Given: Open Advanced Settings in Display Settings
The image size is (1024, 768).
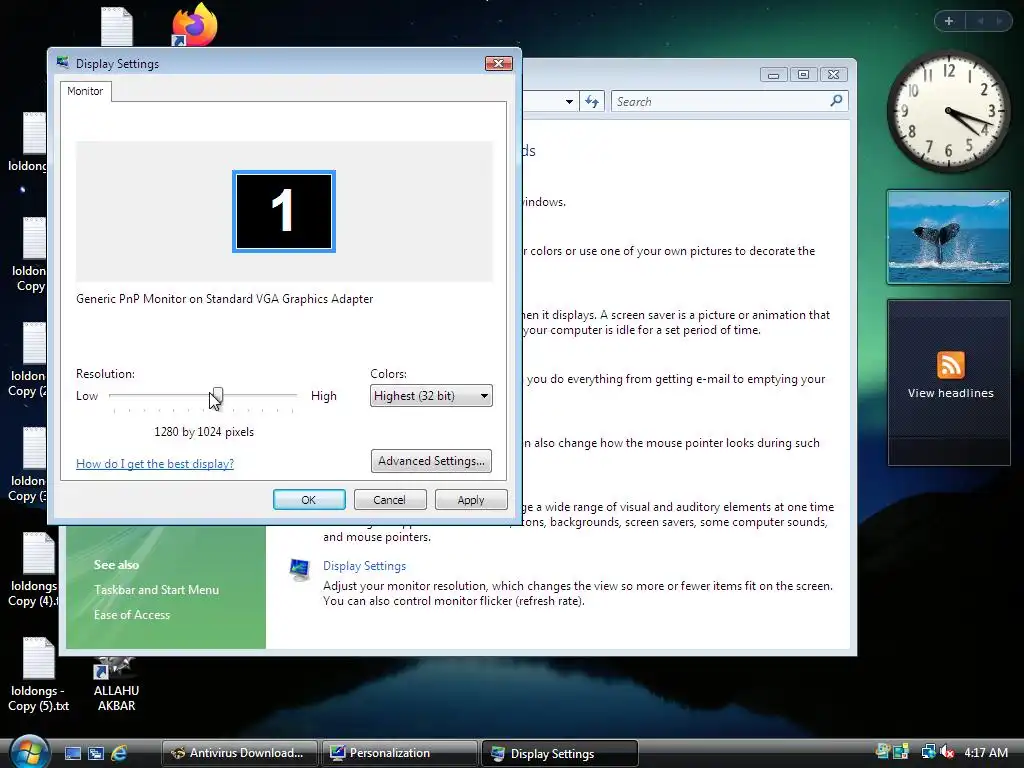Looking at the screenshot, I should (x=431, y=461).
